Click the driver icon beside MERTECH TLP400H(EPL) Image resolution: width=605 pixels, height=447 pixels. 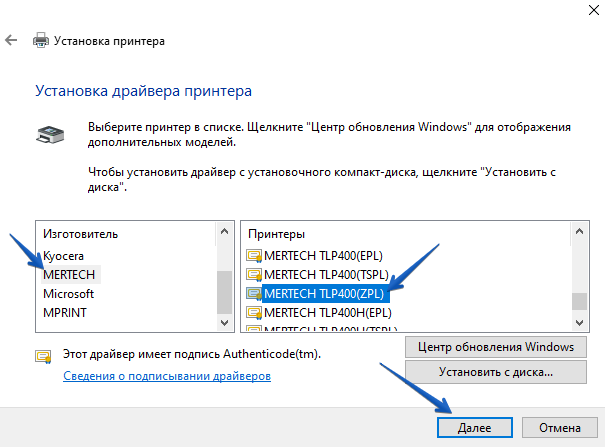click(254, 313)
